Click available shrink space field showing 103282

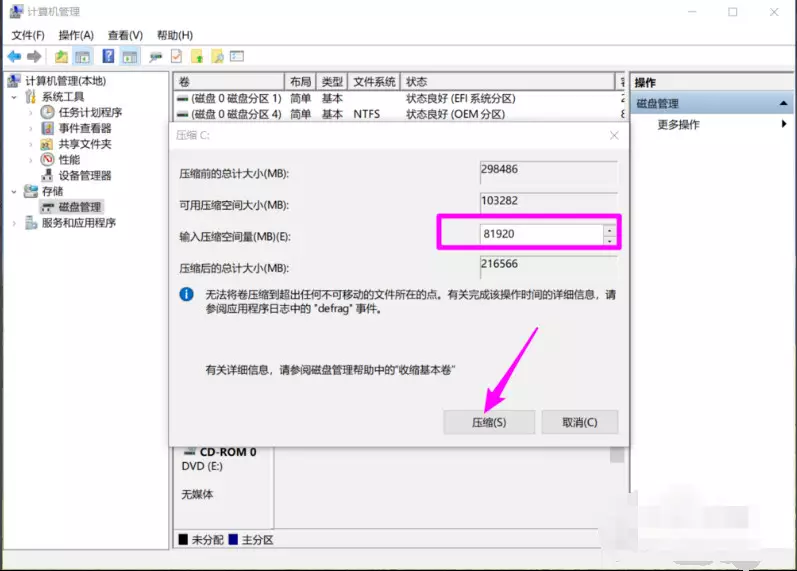[548, 203]
